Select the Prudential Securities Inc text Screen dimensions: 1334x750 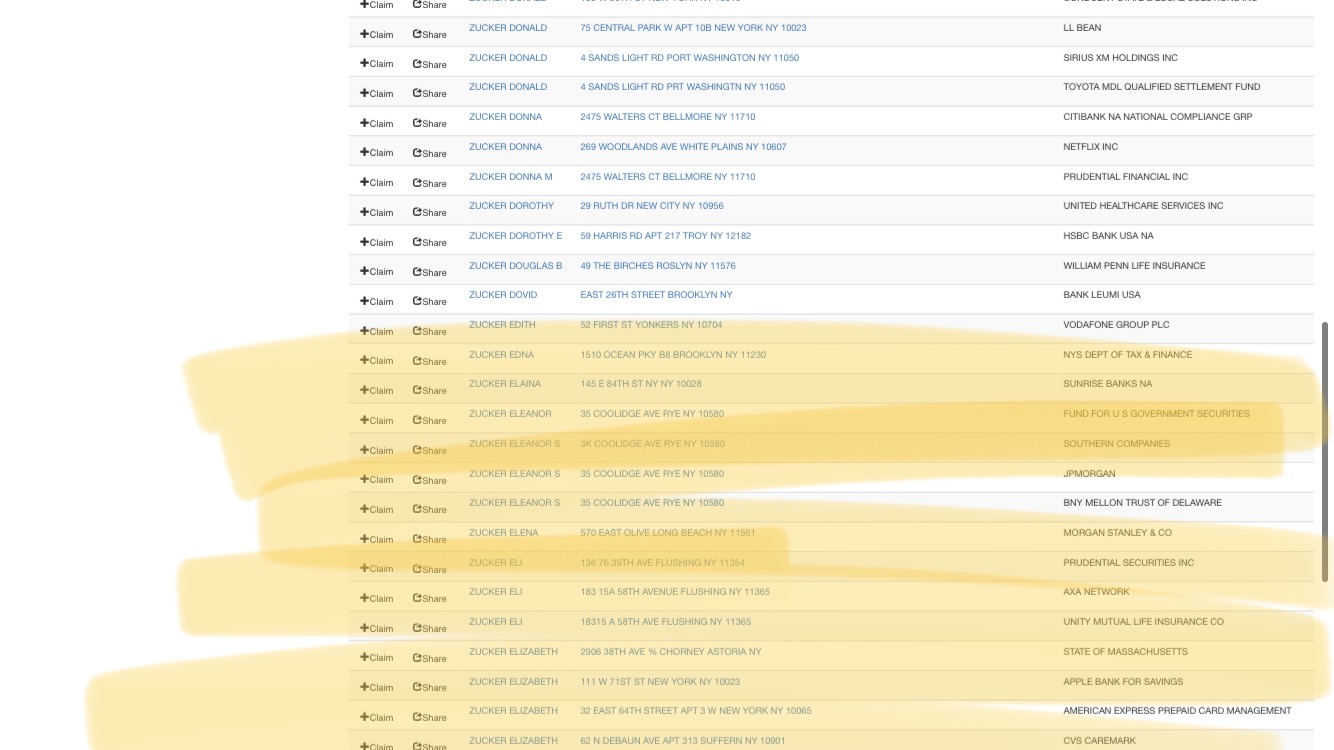coord(1128,563)
